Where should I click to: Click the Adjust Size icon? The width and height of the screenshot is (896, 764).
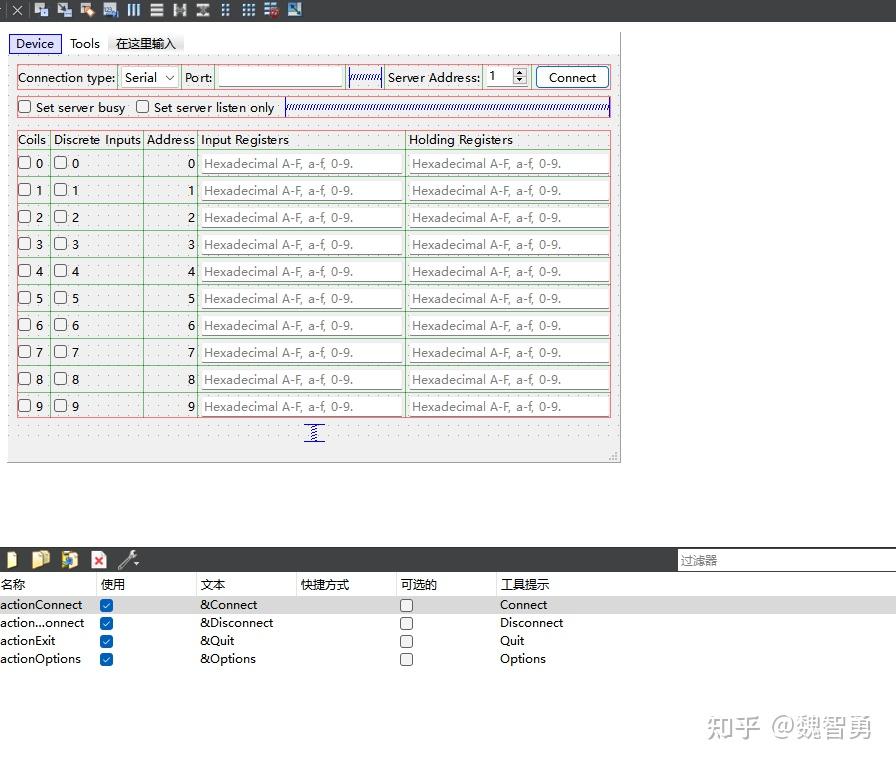click(294, 10)
